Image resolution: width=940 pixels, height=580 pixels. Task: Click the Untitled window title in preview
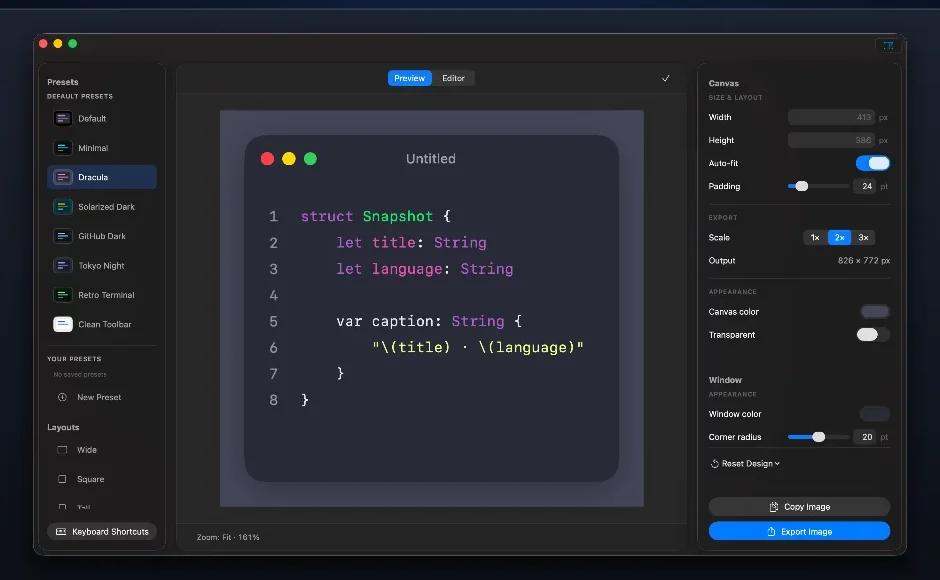[x=430, y=158]
